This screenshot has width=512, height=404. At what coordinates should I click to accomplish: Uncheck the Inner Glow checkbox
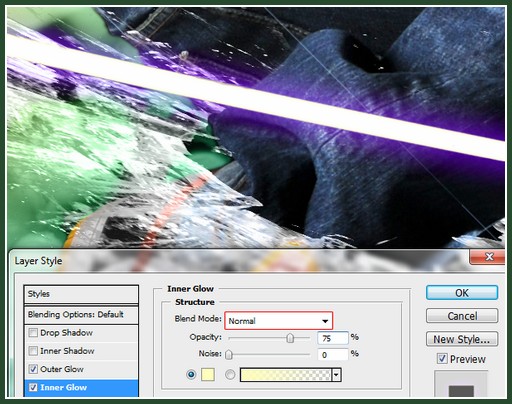point(33,387)
